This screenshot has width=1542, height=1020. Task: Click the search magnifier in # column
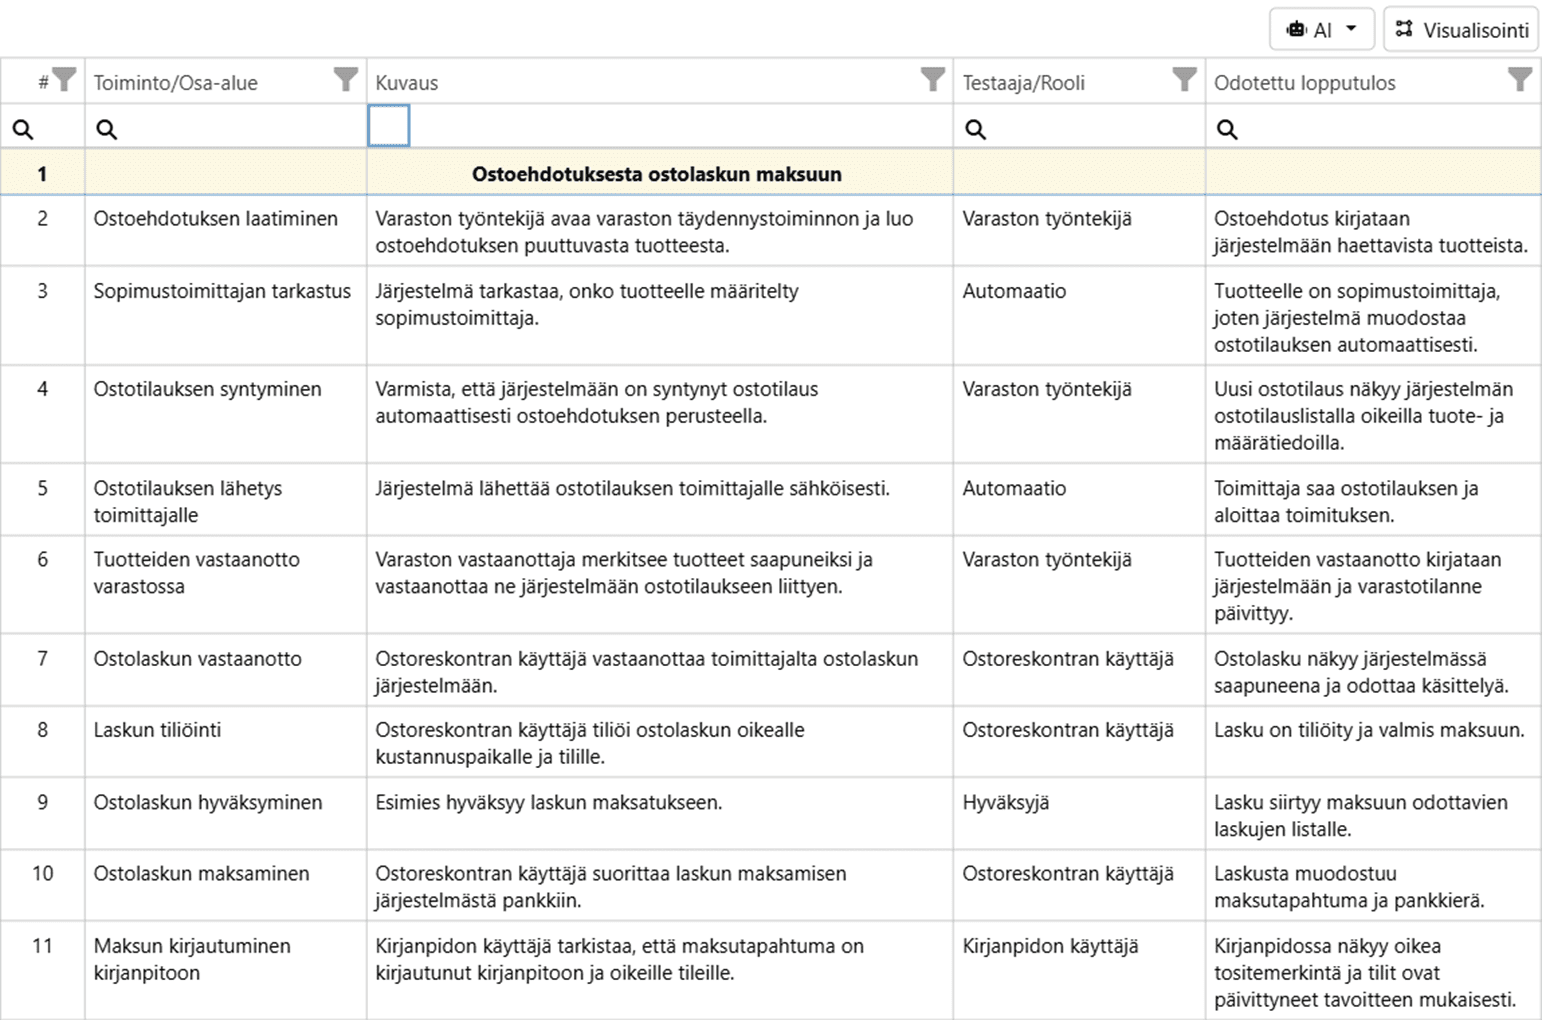point(23,129)
